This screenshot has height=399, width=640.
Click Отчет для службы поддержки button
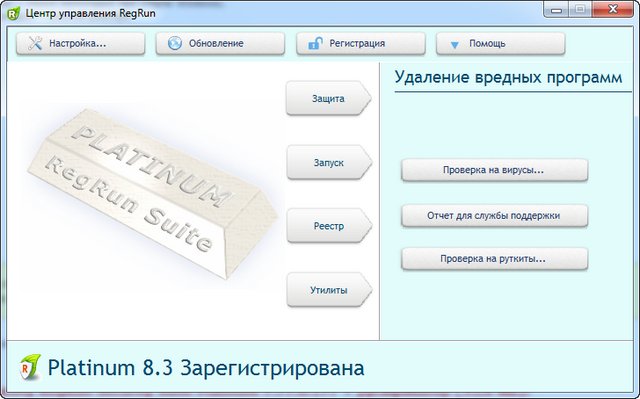coord(494,215)
